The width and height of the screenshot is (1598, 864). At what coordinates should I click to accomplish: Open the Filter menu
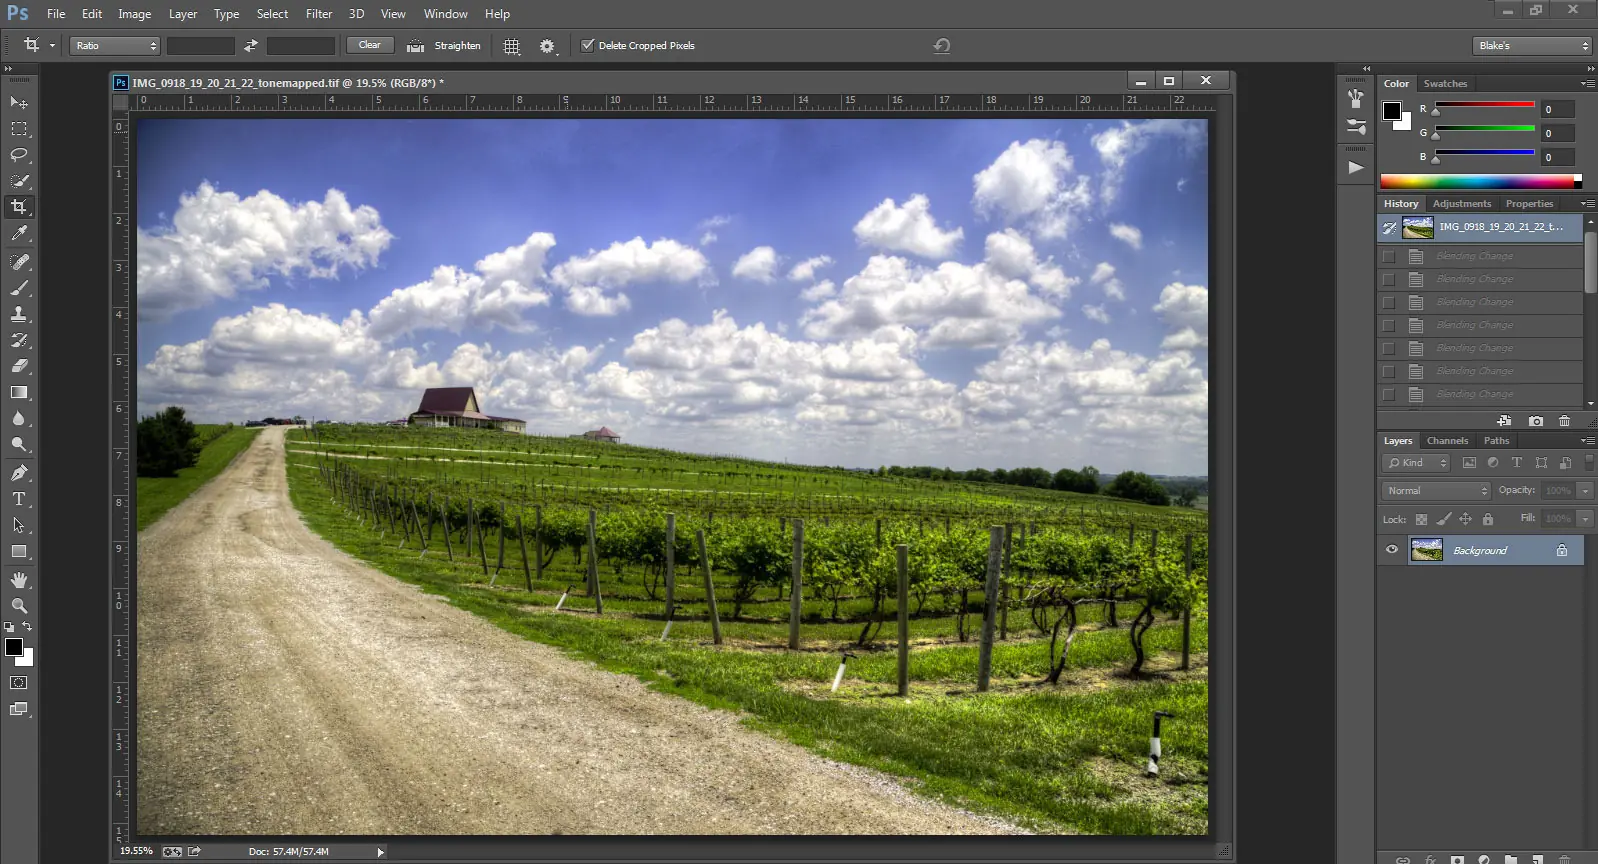(x=319, y=14)
